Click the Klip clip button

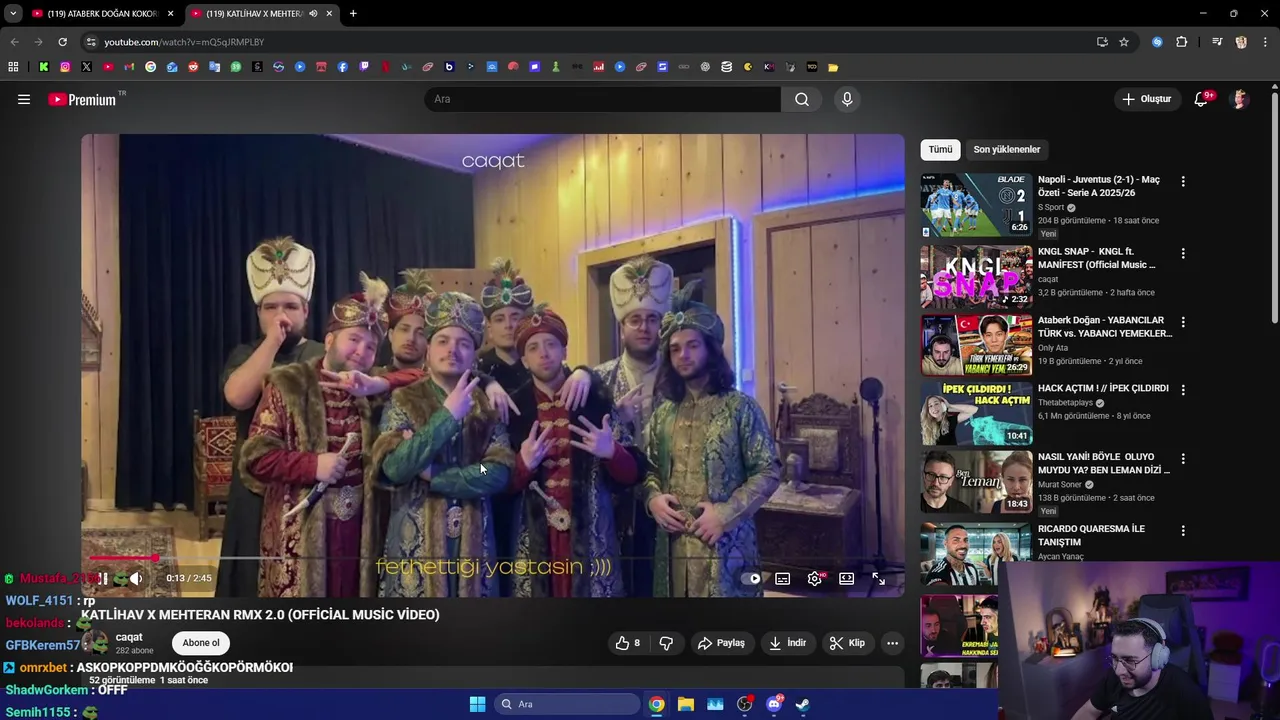pyautogui.click(x=847, y=643)
